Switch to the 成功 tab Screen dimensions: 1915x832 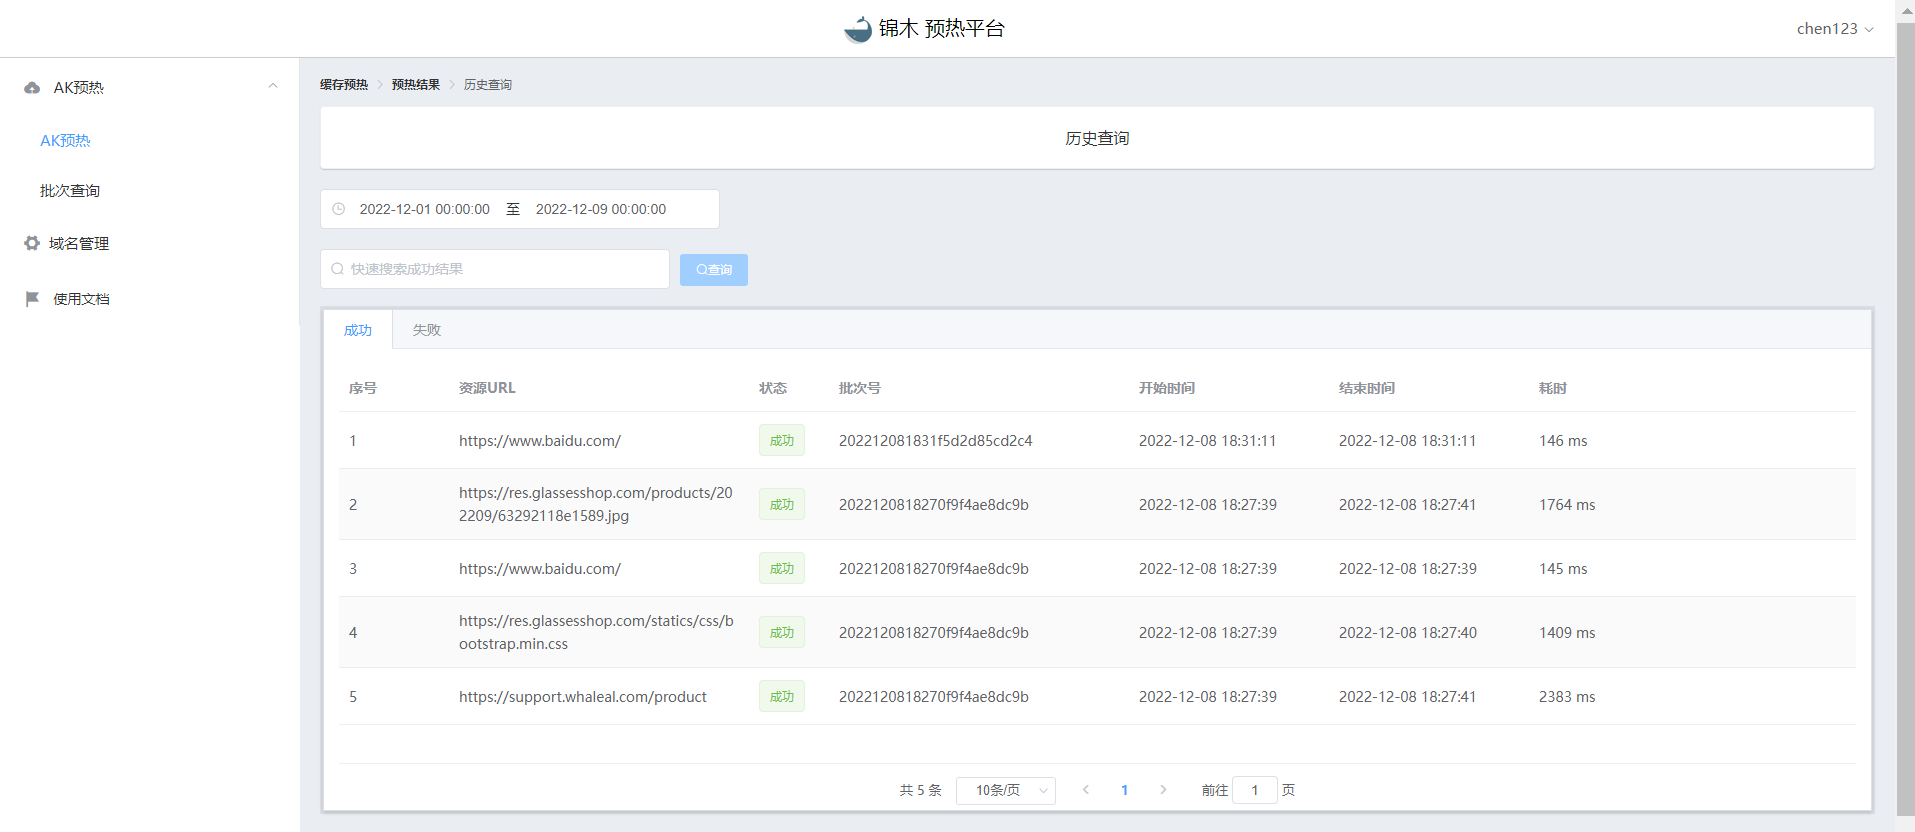[x=358, y=330]
